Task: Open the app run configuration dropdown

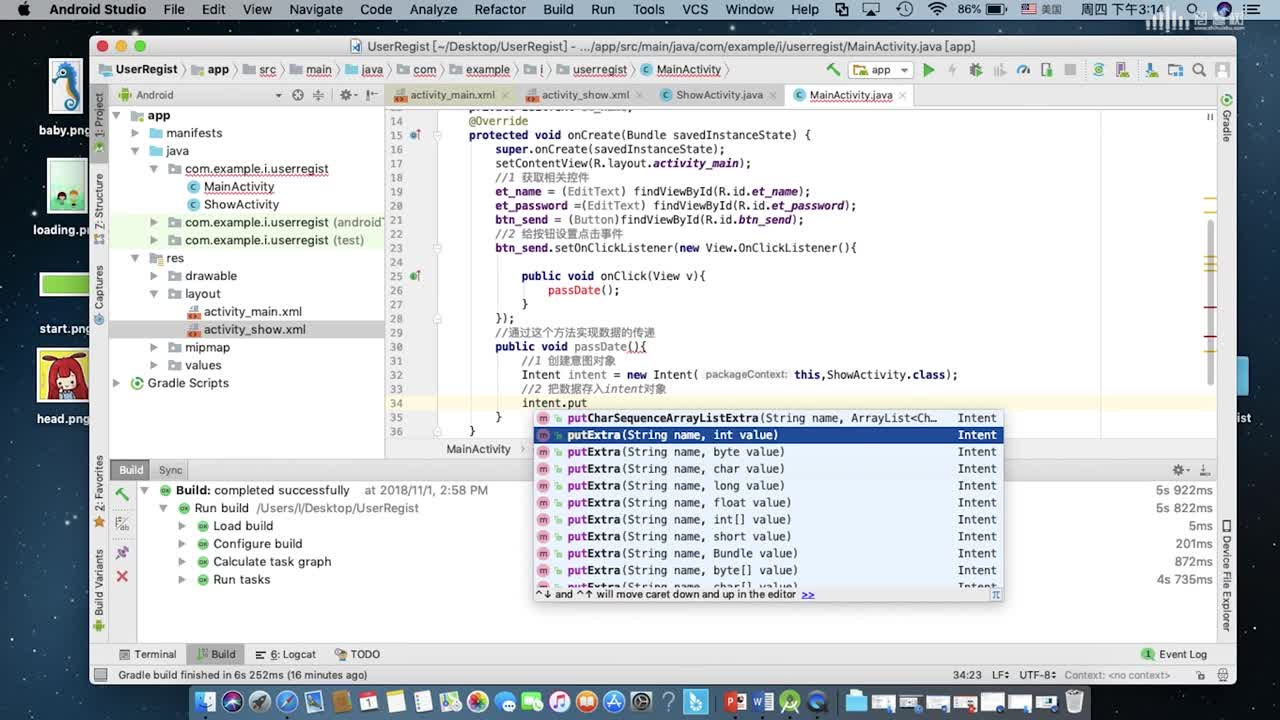Action: (x=880, y=70)
